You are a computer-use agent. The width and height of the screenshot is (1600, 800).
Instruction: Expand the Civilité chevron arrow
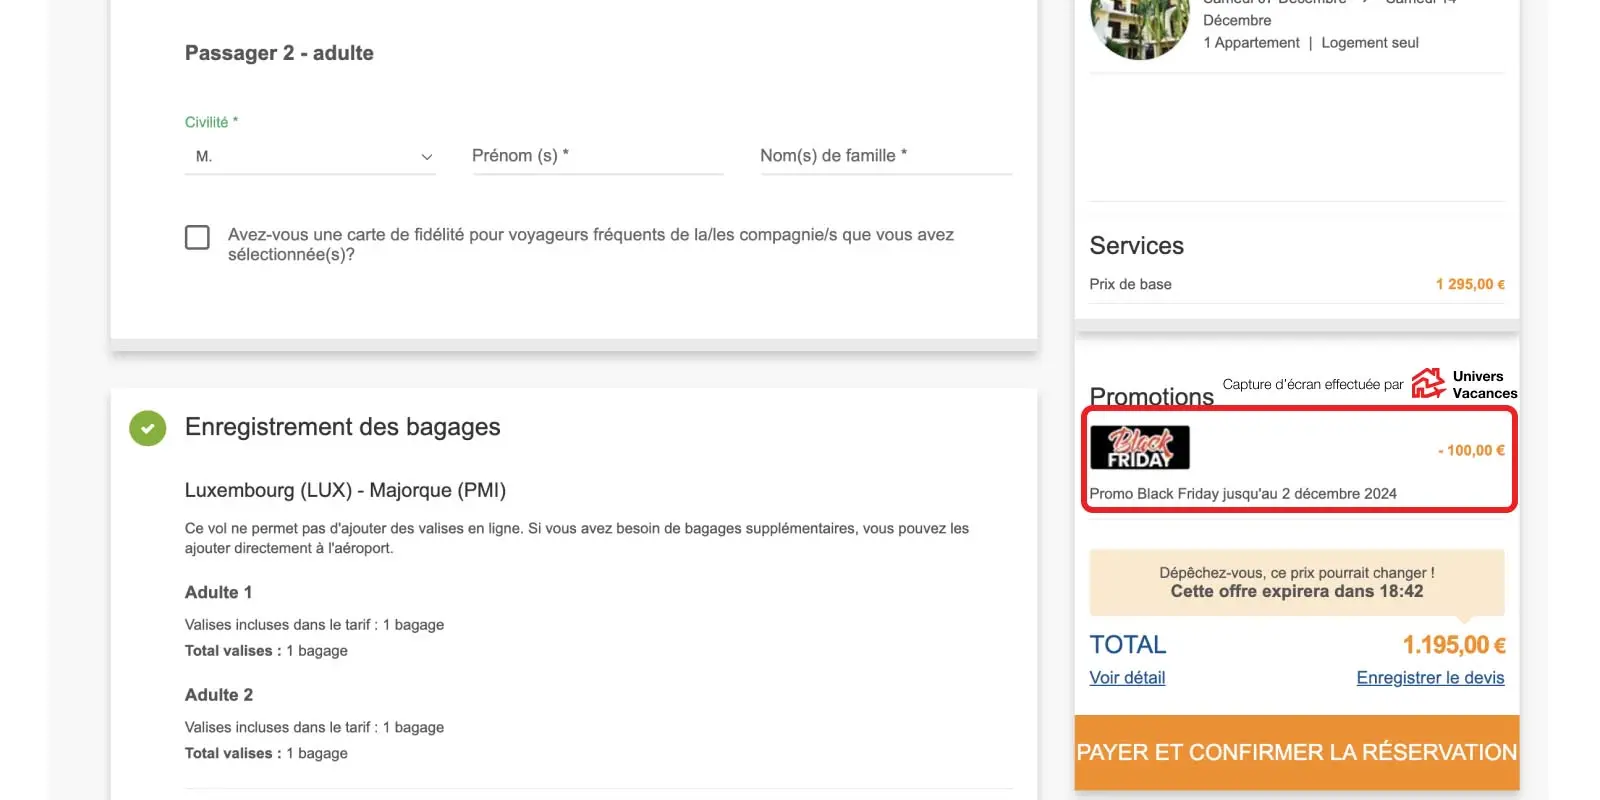point(427,157)
